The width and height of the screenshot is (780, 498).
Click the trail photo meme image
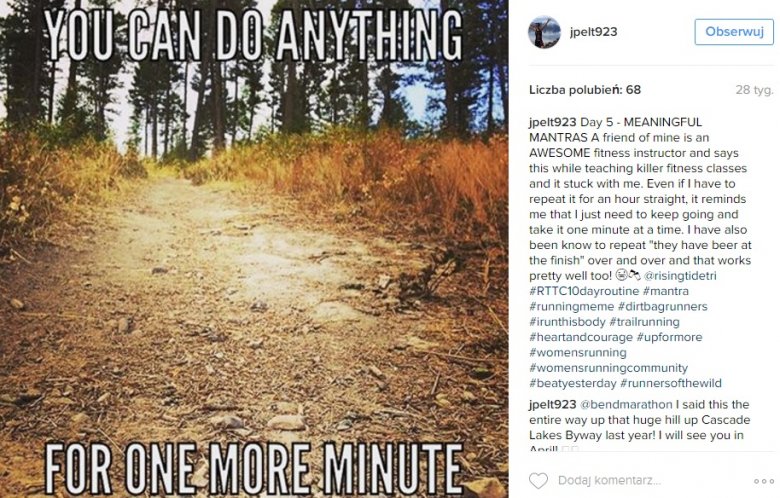coord(254,249)
